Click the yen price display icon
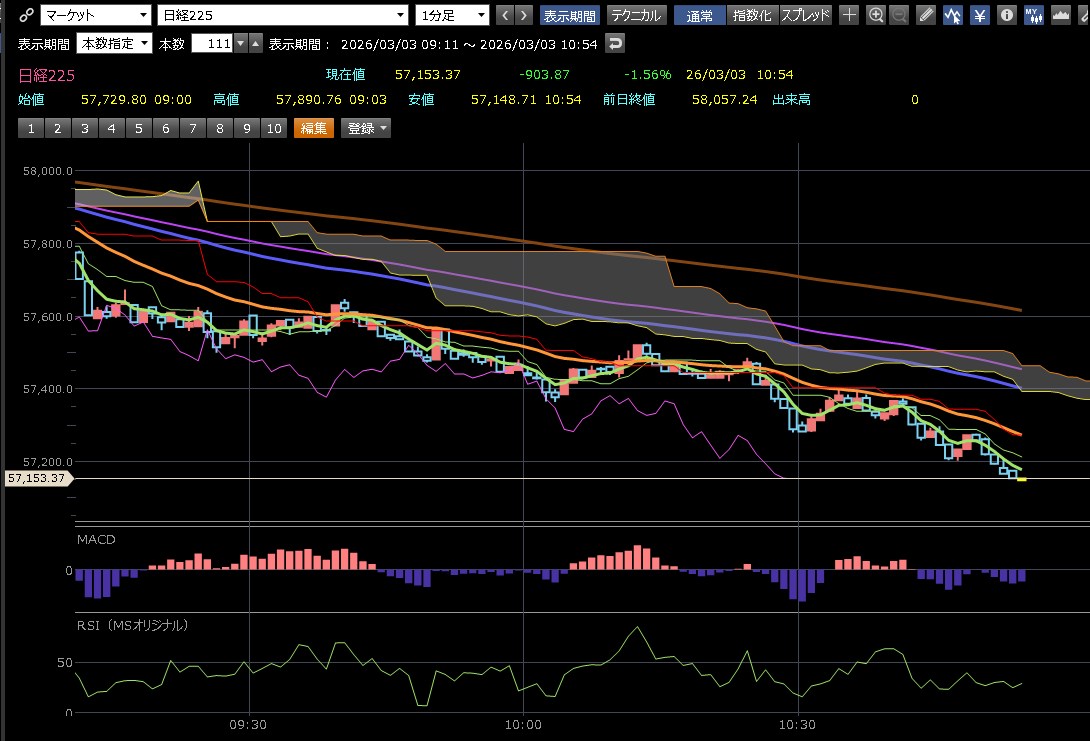This screenshot has height=741, width=1090. [980, 15]
